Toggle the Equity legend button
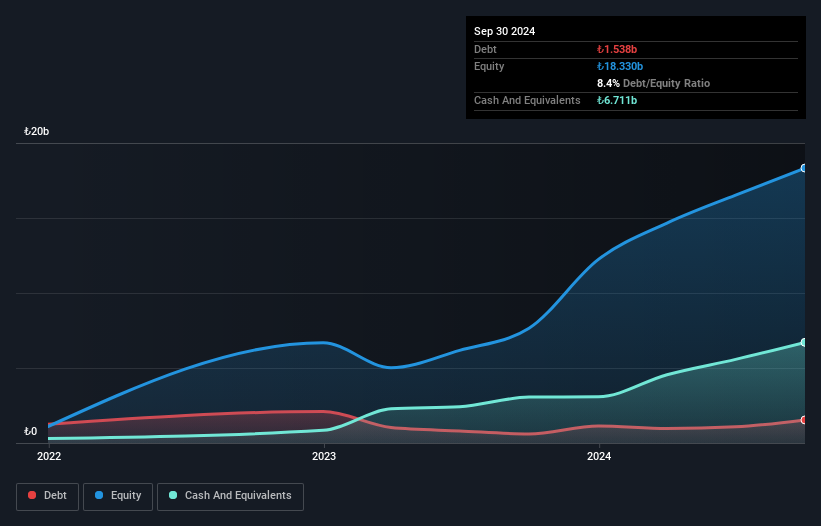This screenshot has height=526, width=821. 118,496
